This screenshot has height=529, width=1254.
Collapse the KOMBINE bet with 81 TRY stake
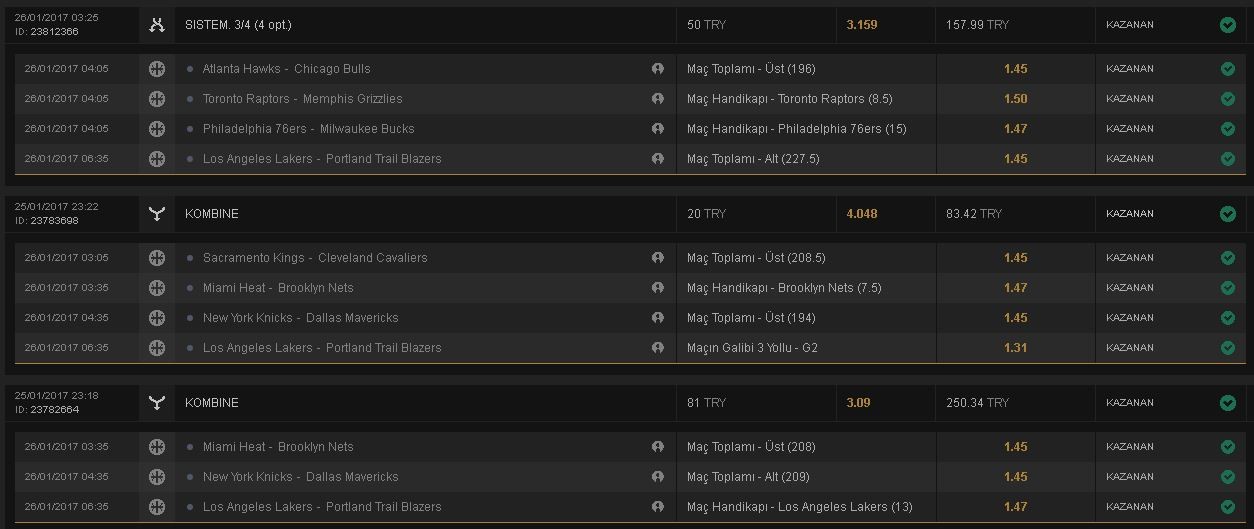627,403
